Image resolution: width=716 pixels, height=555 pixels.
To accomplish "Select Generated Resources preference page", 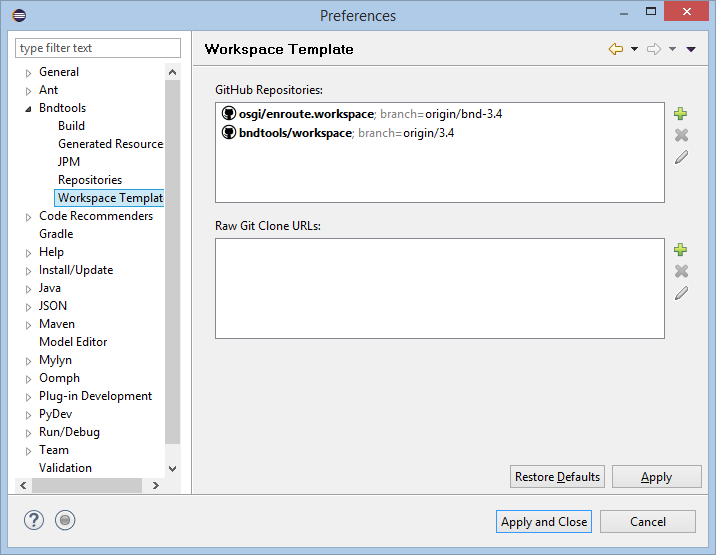I will [111, 144].
